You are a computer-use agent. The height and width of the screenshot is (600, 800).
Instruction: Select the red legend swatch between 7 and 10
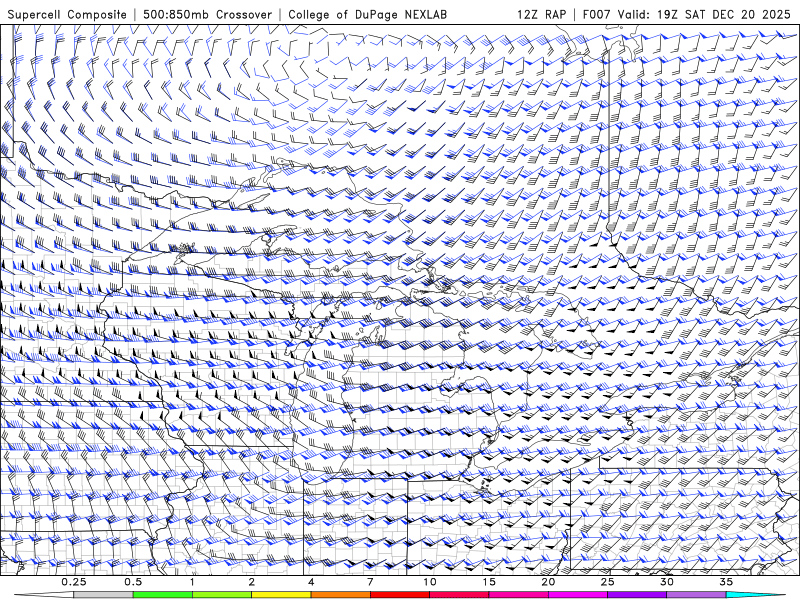[x=399, y=595]
